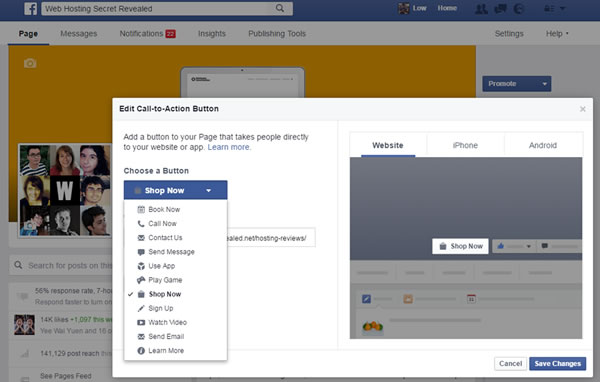The width and height of the screenshot is (600, 382).
Task: Click the Cancel button
Action: point(510,364)
